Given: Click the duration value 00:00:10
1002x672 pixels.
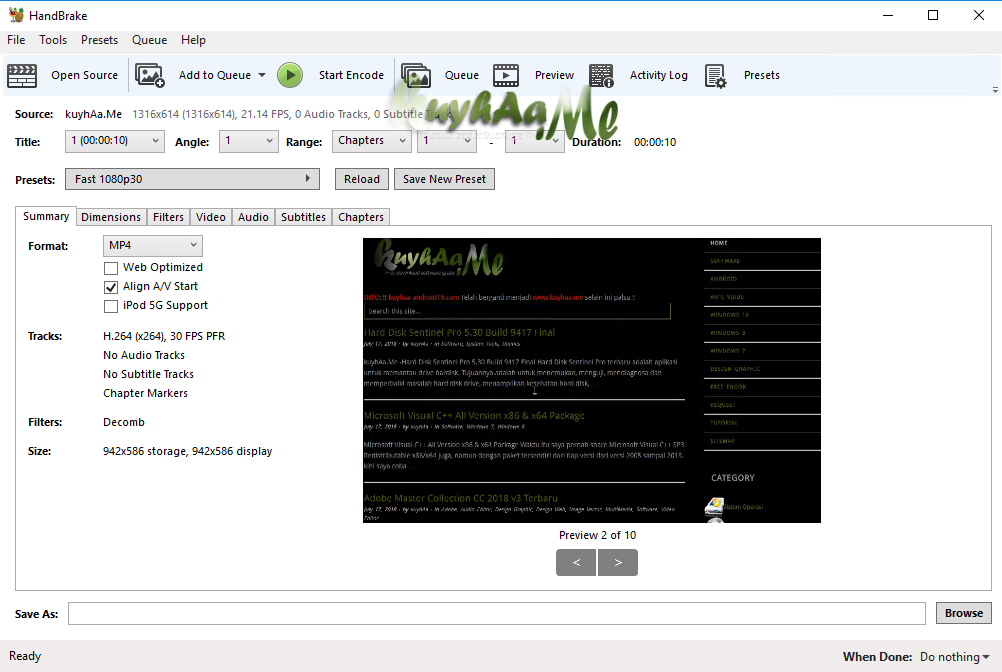Looking at the screenshot, I should pyautogui.click(x=655, y=142).
